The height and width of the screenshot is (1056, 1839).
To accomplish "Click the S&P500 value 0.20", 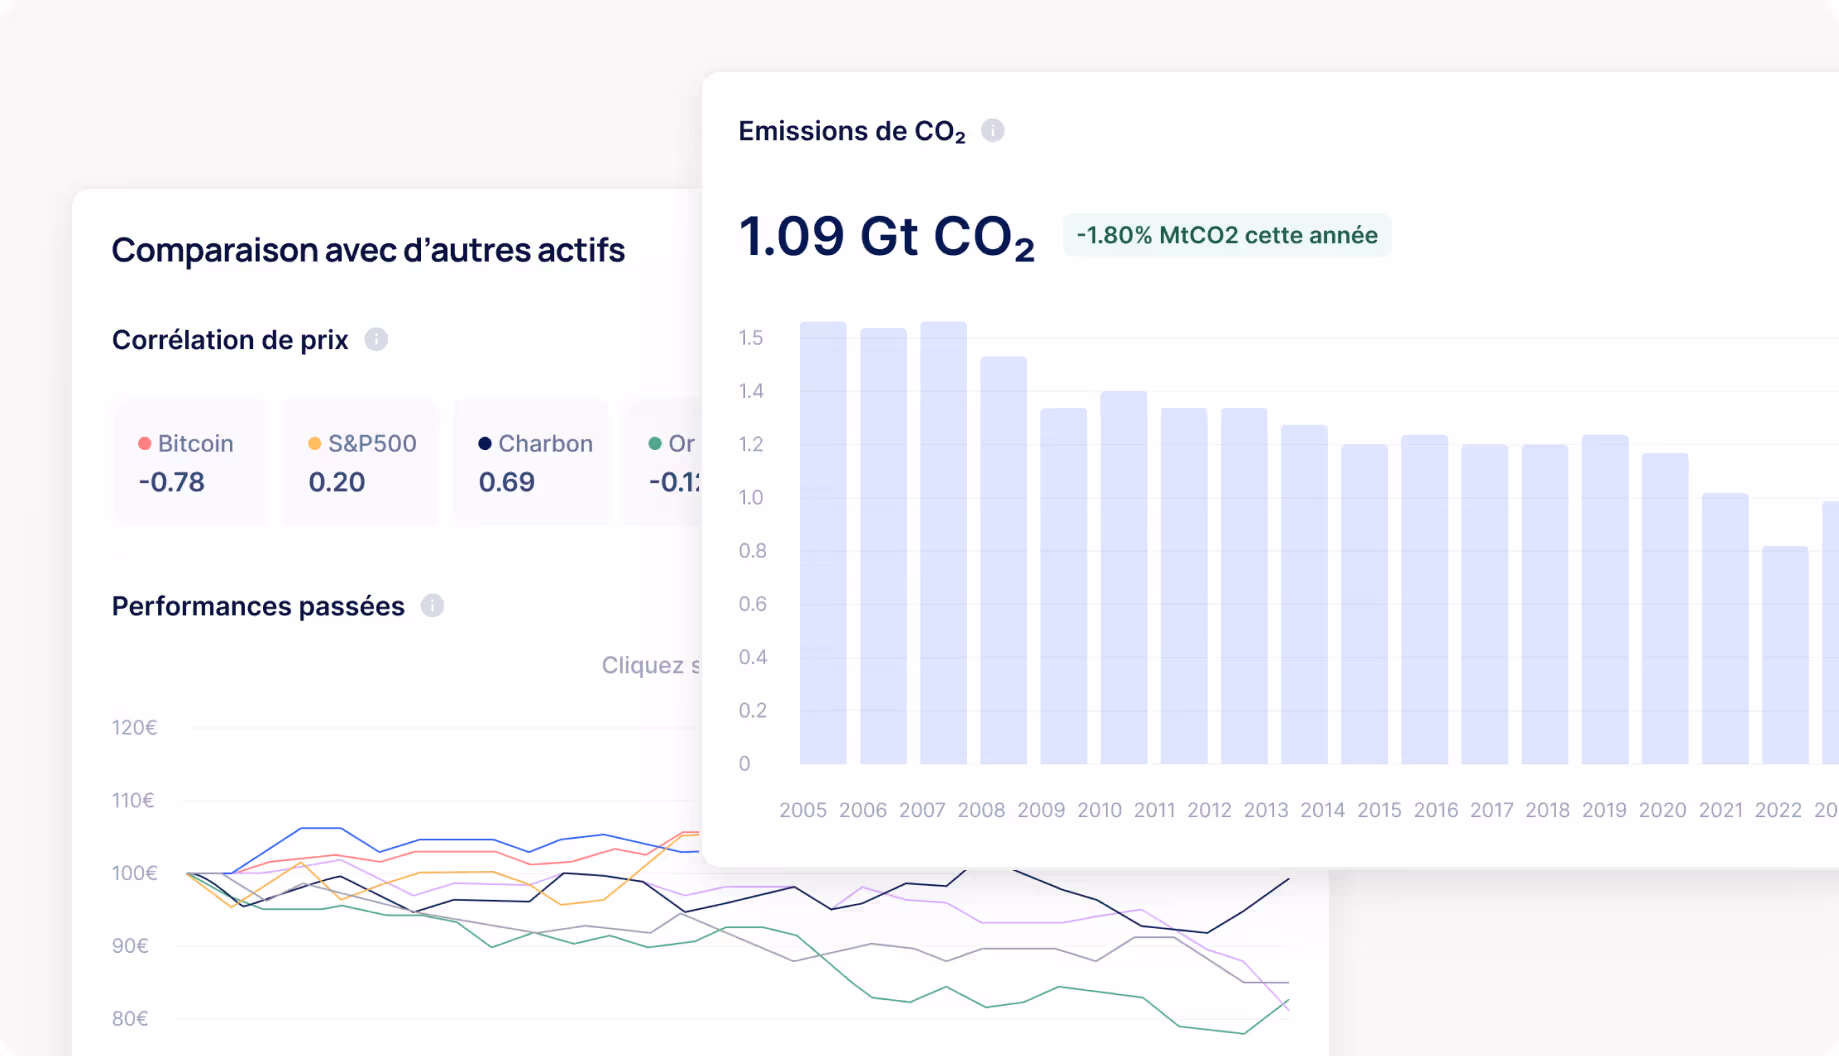I will (337, 482).
